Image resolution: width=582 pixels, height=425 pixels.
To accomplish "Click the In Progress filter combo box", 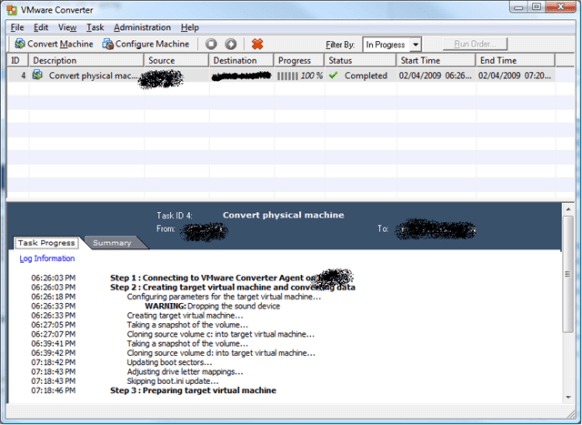I will click(392, 45).
